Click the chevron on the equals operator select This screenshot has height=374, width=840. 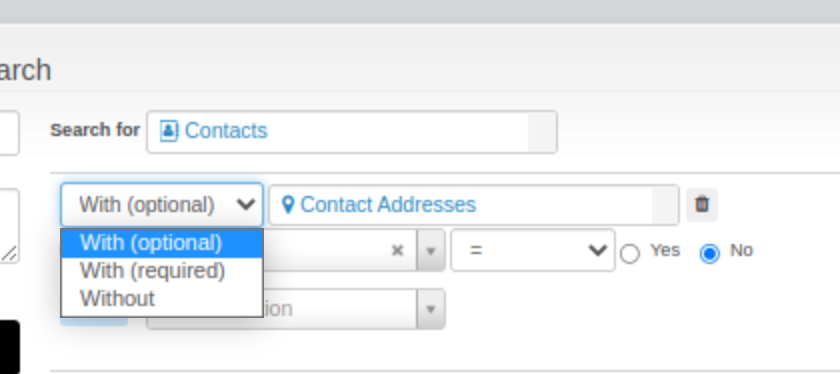pos(597,250)
